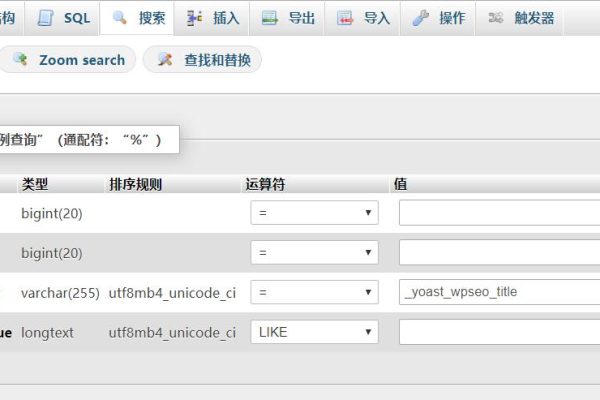
Task: Click the empty value field in longtext row
Action: click(x=499, y=332)
